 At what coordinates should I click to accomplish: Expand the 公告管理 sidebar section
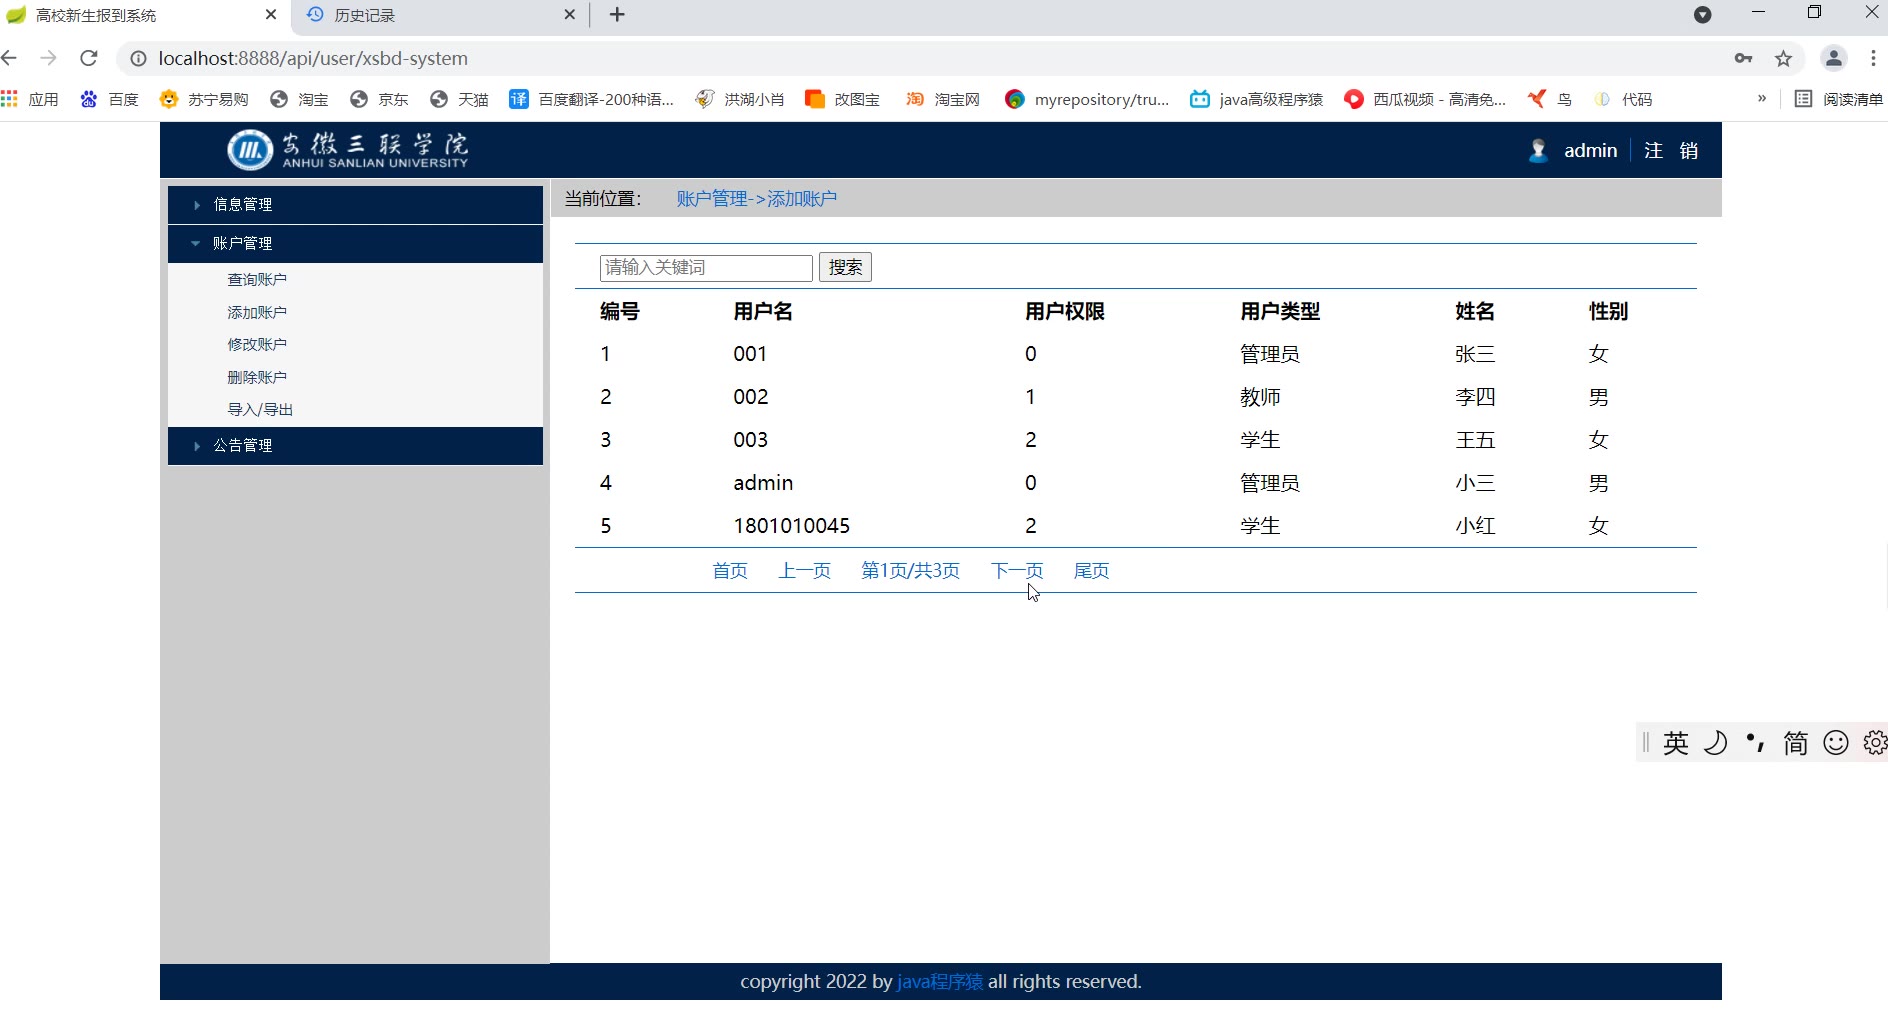(x=243, y=445)
